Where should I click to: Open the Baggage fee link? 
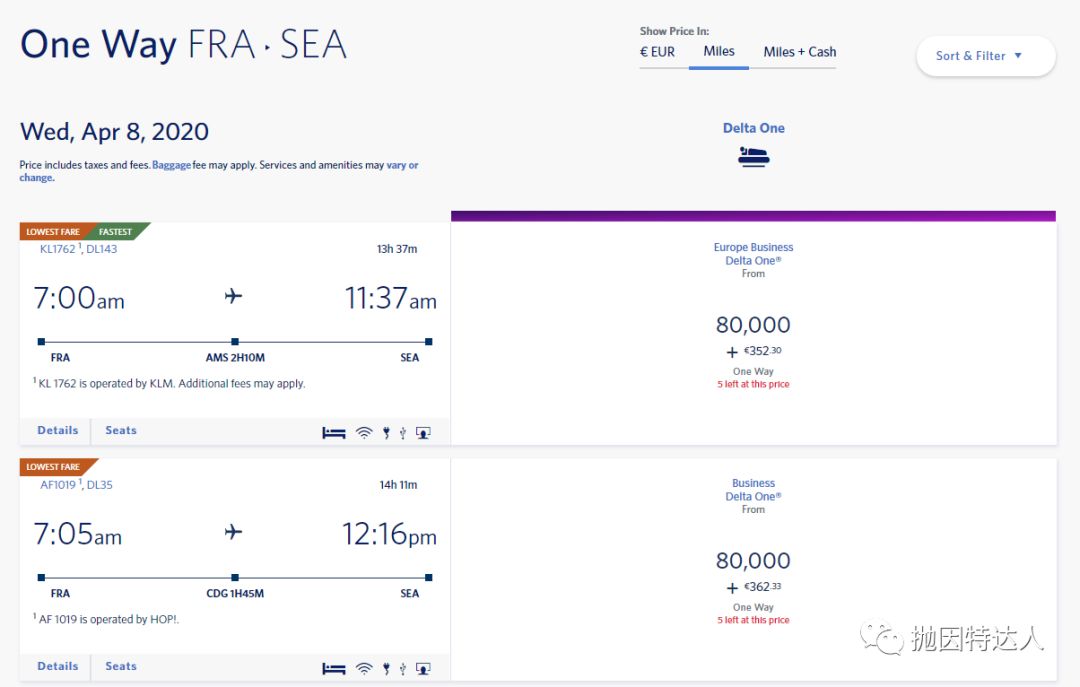pyautogui.click(x=171, y=165)
